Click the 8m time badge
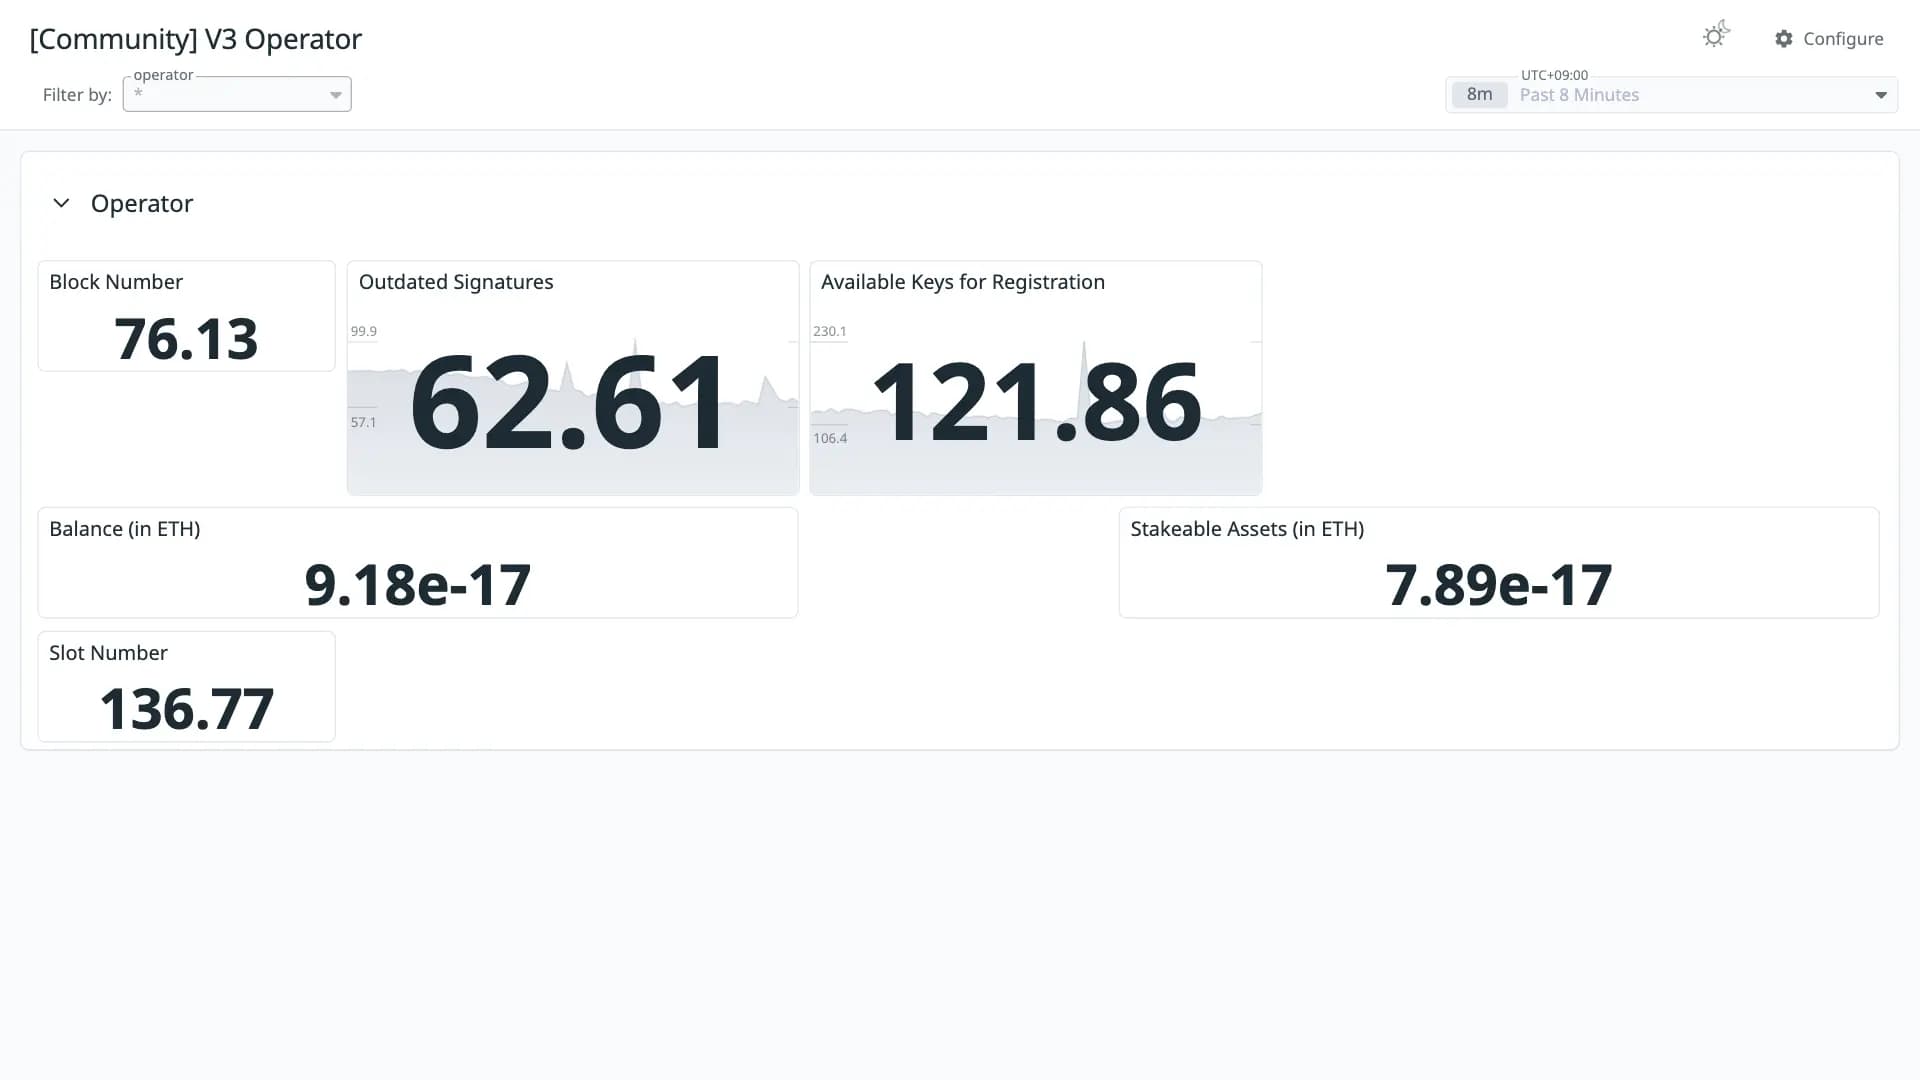The image size is (1920, 1080). (1479, 95)
